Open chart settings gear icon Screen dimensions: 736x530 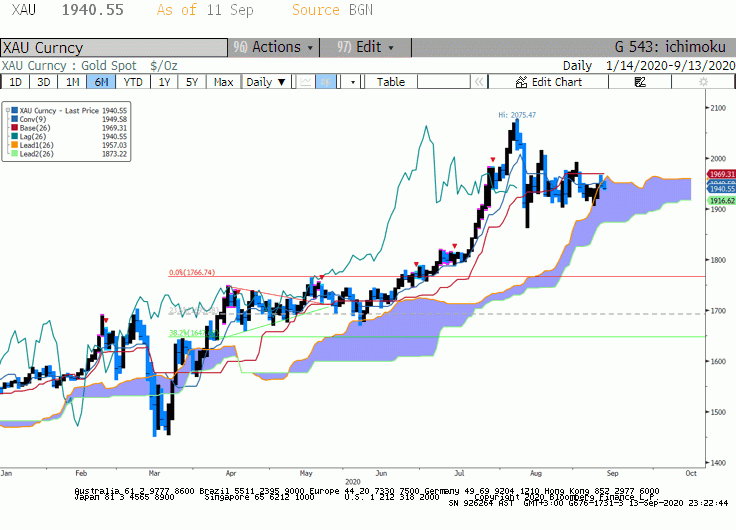pos(703,82)
